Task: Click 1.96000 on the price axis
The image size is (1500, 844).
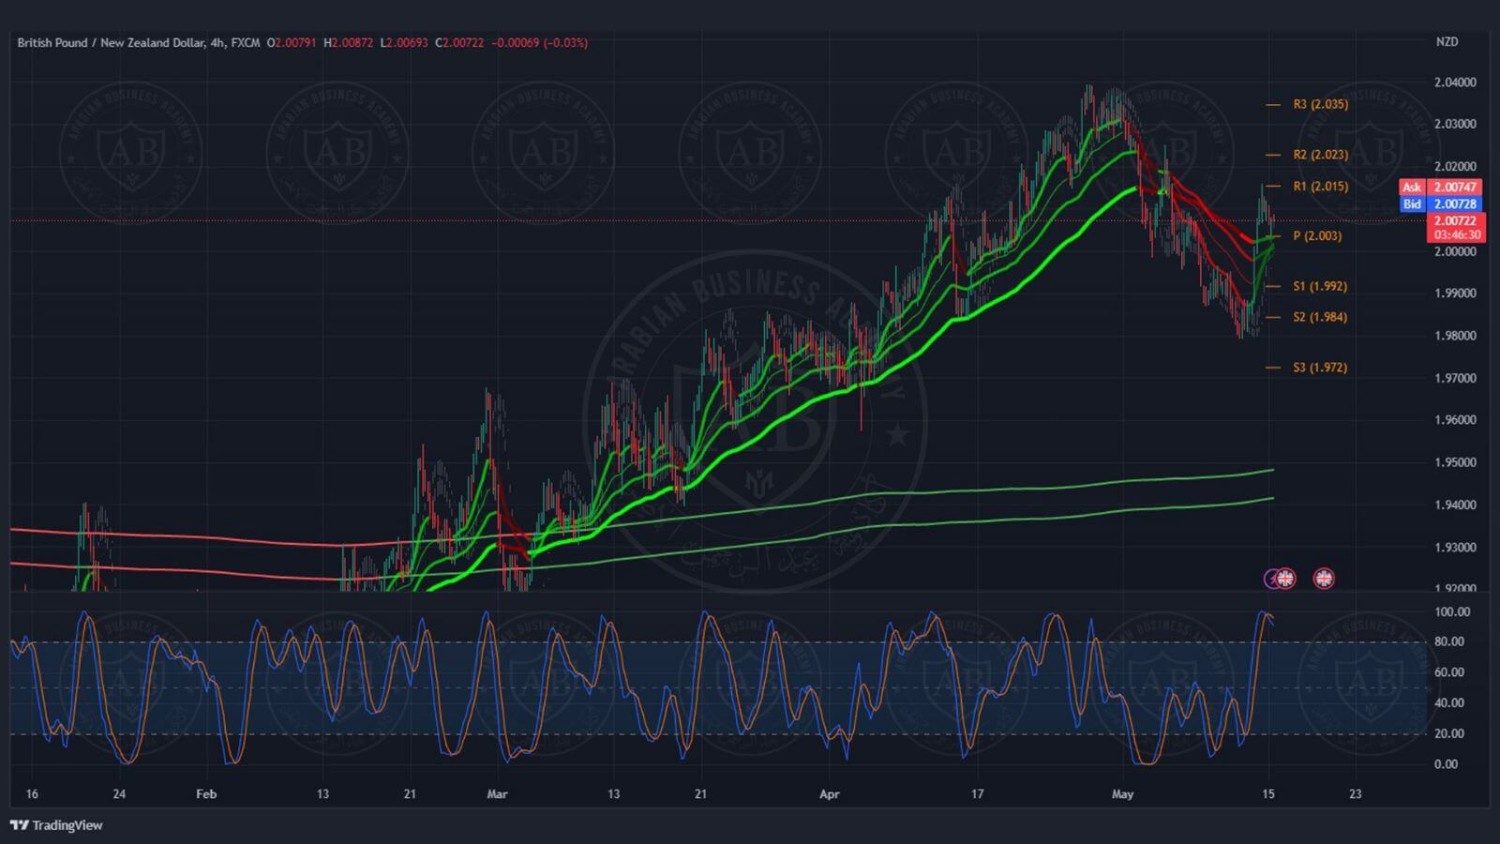Action: pyautogui.click(x=1455, y=420)
